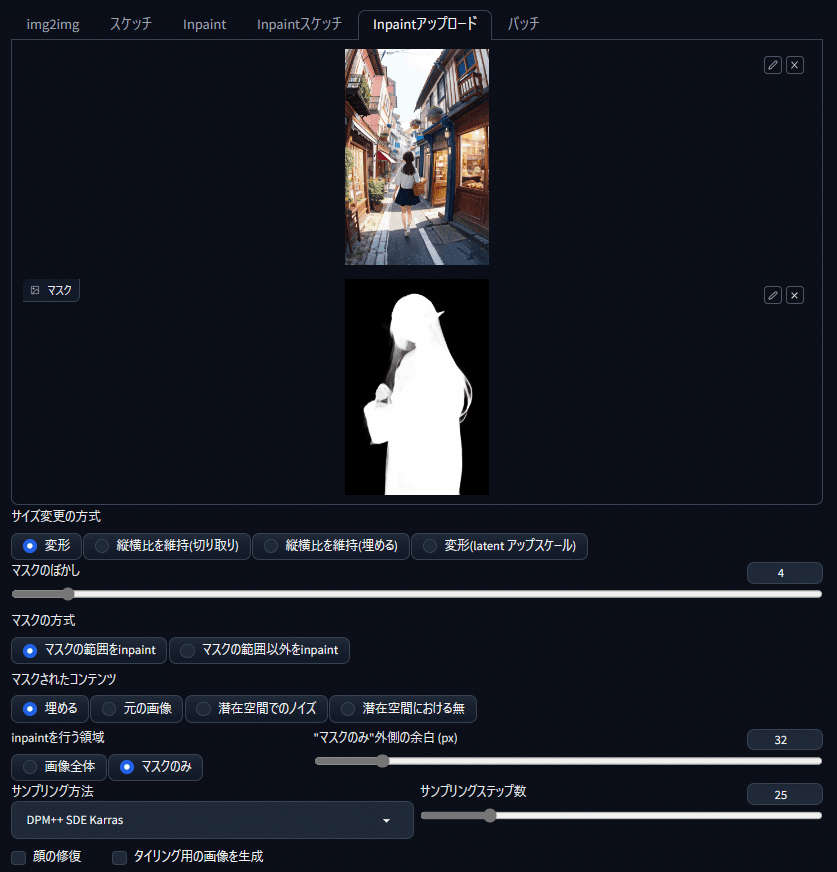The image size is (837, 872).
Task: Click the black and white mask preview image
Action: click(416, 387)
